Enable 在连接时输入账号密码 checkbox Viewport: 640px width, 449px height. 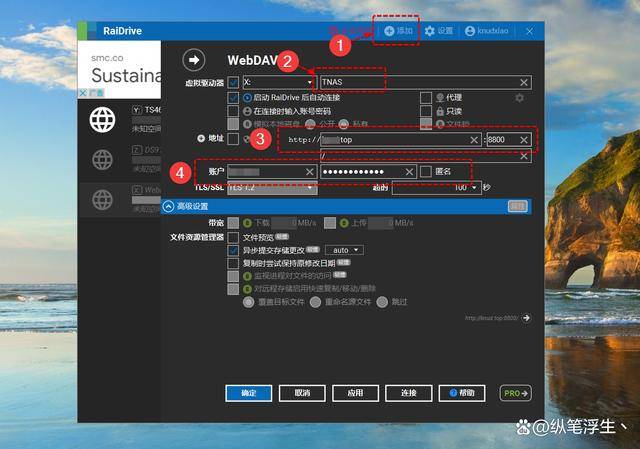[x=233, y=111]
